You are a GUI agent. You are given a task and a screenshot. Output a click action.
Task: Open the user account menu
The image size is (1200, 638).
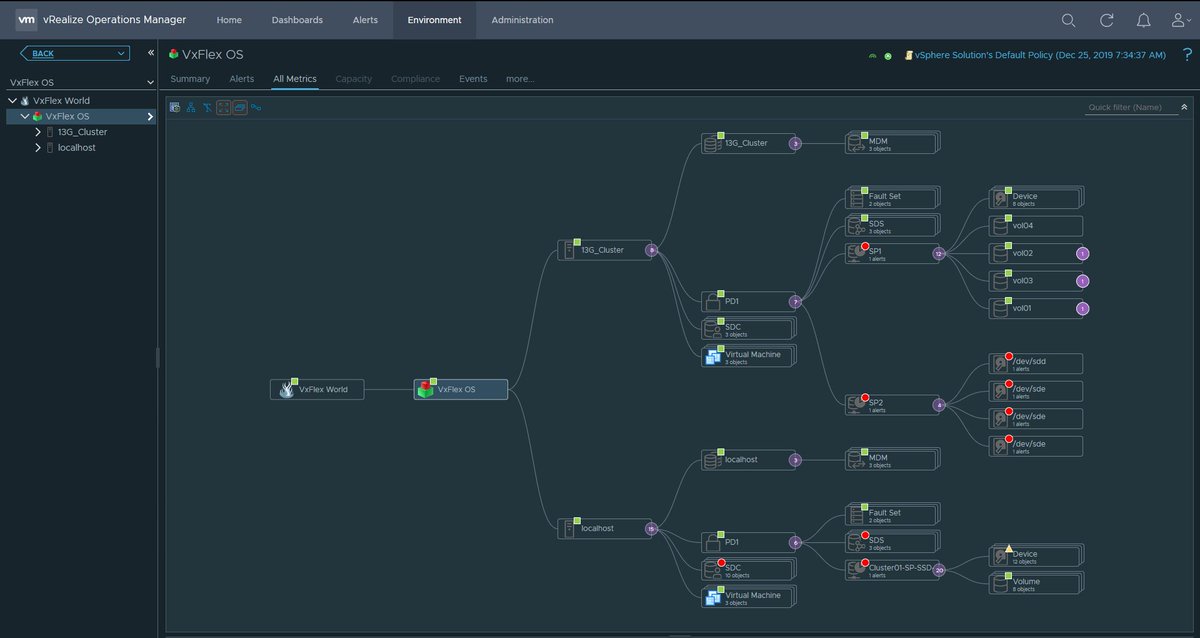coord(1179,20)
